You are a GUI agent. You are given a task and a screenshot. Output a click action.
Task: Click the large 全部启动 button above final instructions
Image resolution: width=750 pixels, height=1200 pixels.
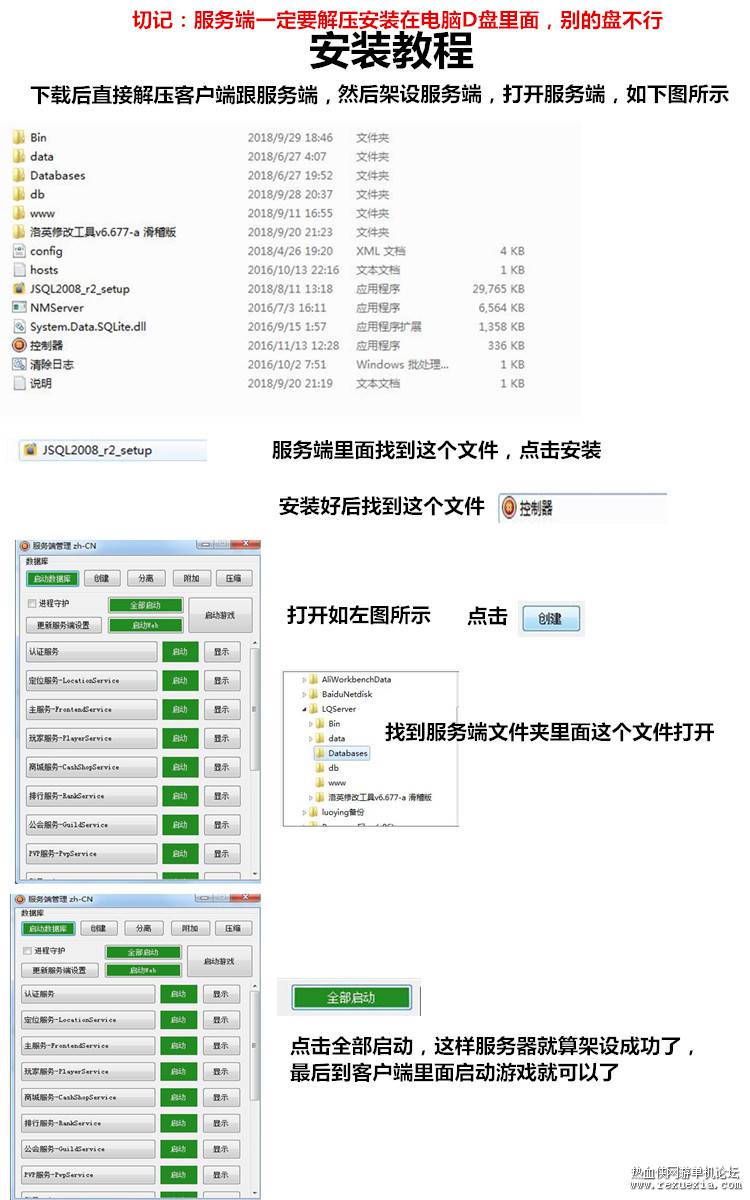(351, 998)
